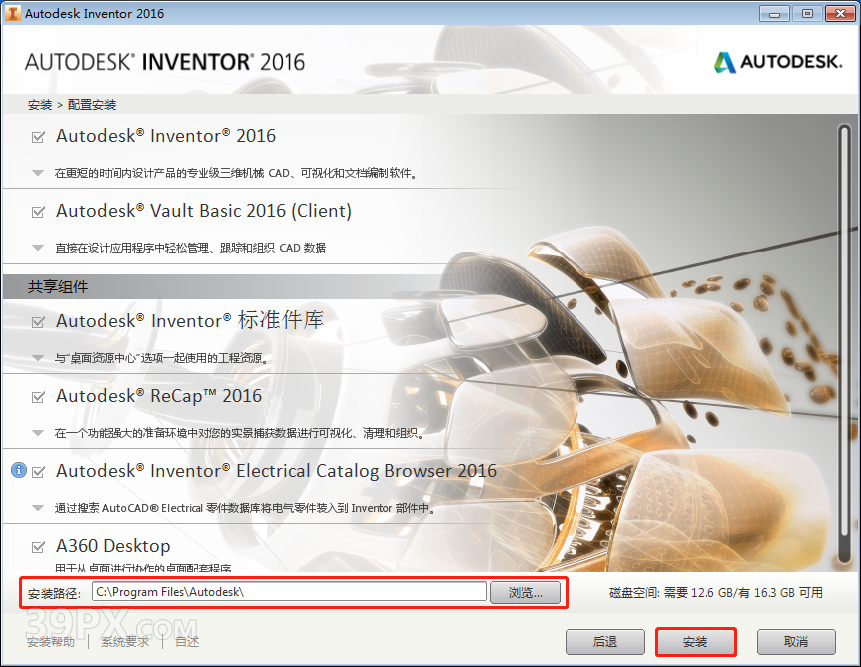Click the 后退 (Back) button
Viewport: 861px width, 667px height.
[605, 642]
